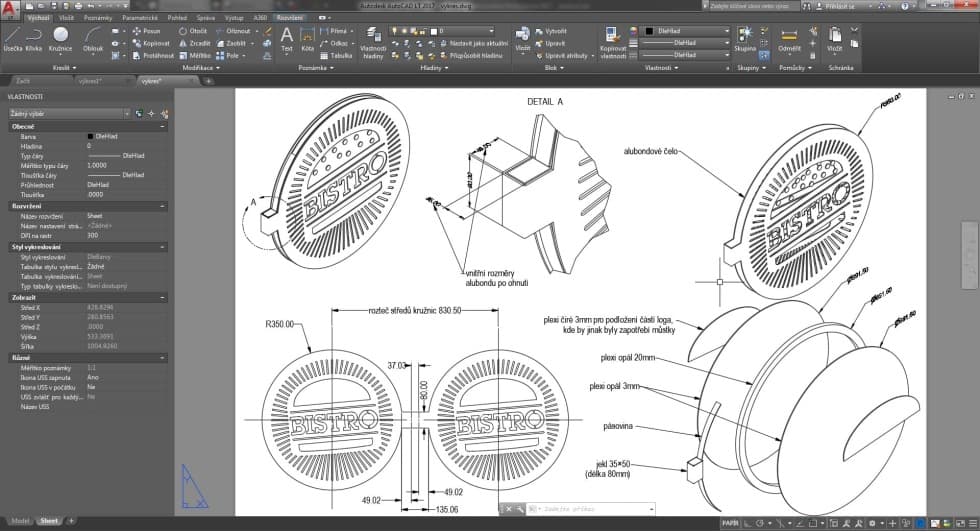Add a new layout with plus button
Screen dimensions: 980x532
click(71, 521)
